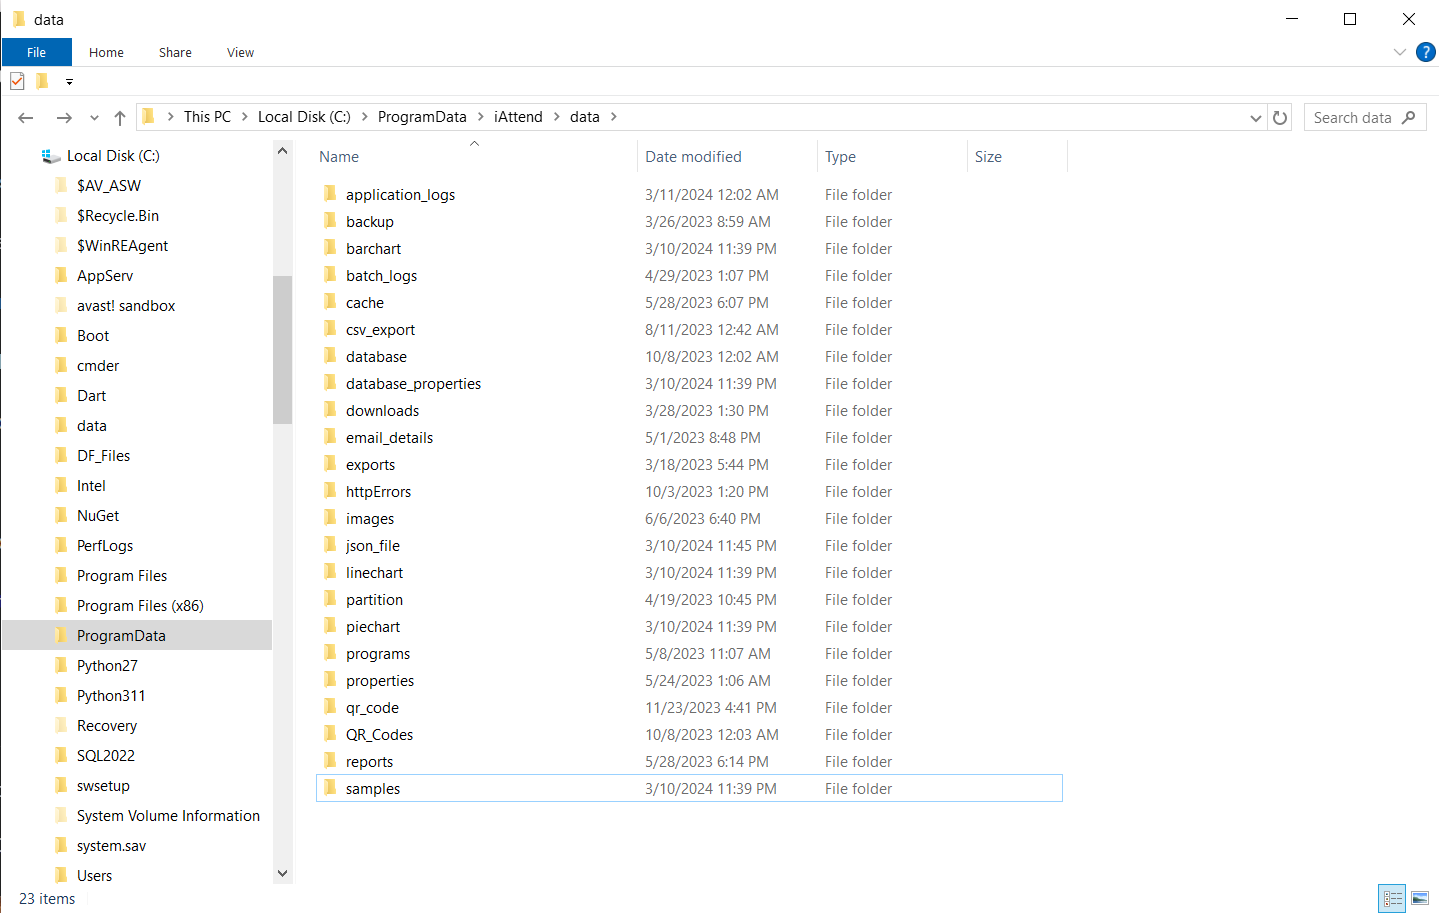Click the Forward navigation arrow

point(64,118)
